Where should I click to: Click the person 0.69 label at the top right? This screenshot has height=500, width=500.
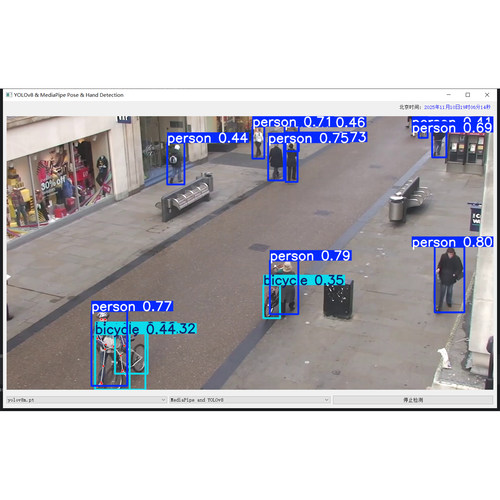[452, 128]
